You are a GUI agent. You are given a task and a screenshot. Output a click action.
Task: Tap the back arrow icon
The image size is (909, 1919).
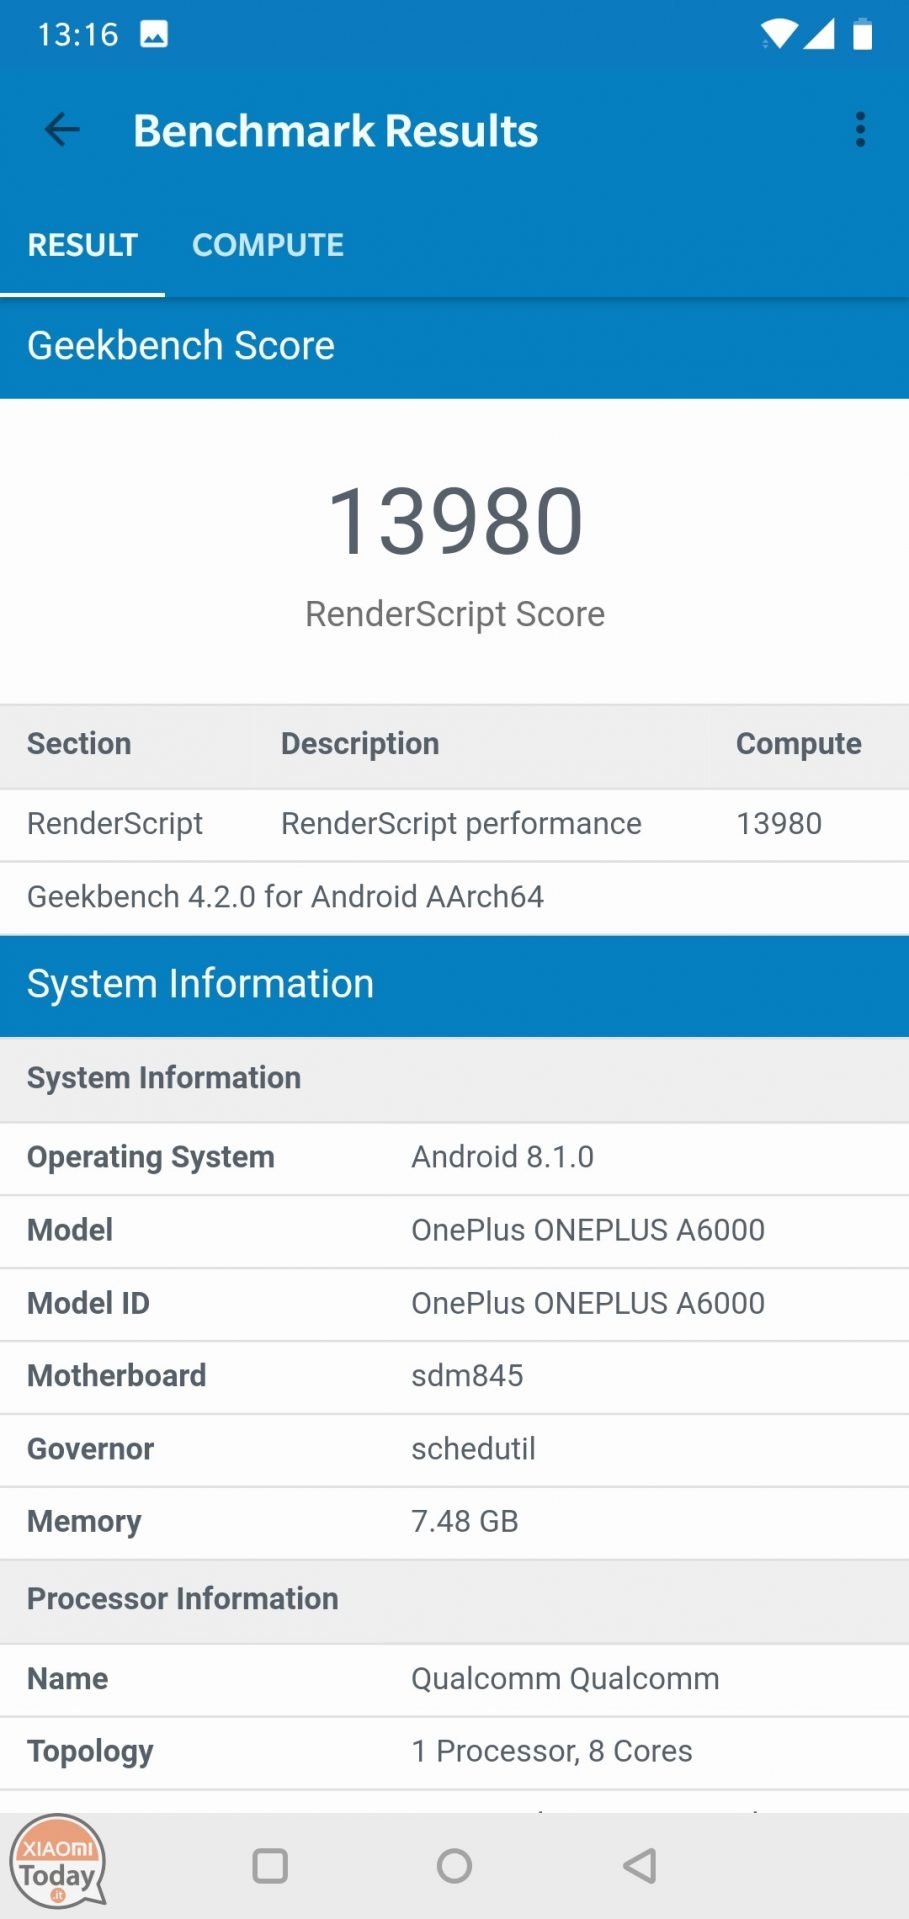point(62,130)
